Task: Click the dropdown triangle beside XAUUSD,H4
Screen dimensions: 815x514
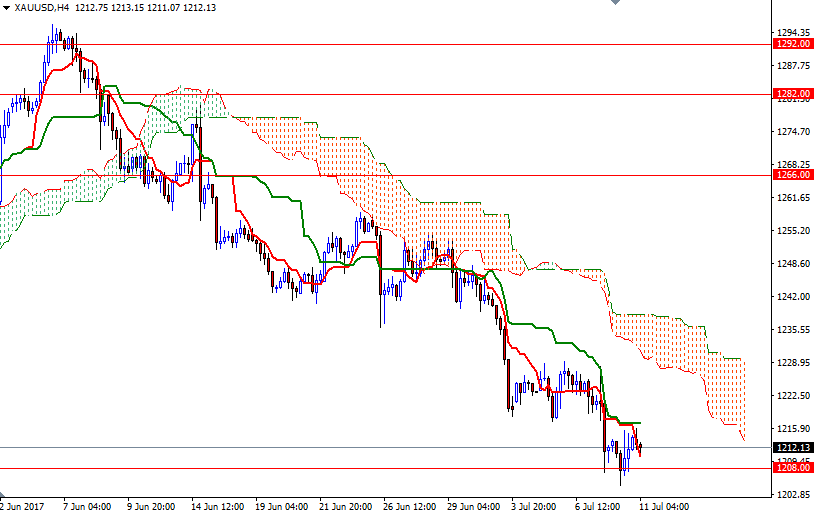Action: (x=6, y=7)
